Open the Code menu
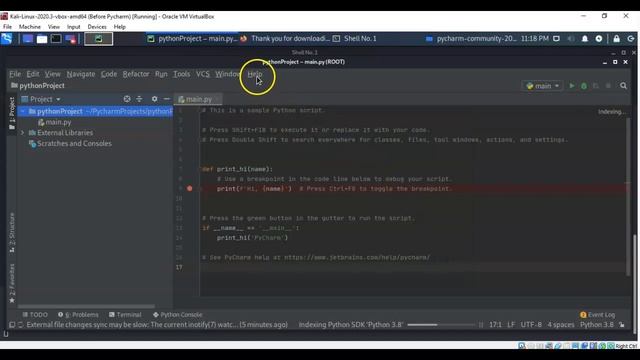 109,74
